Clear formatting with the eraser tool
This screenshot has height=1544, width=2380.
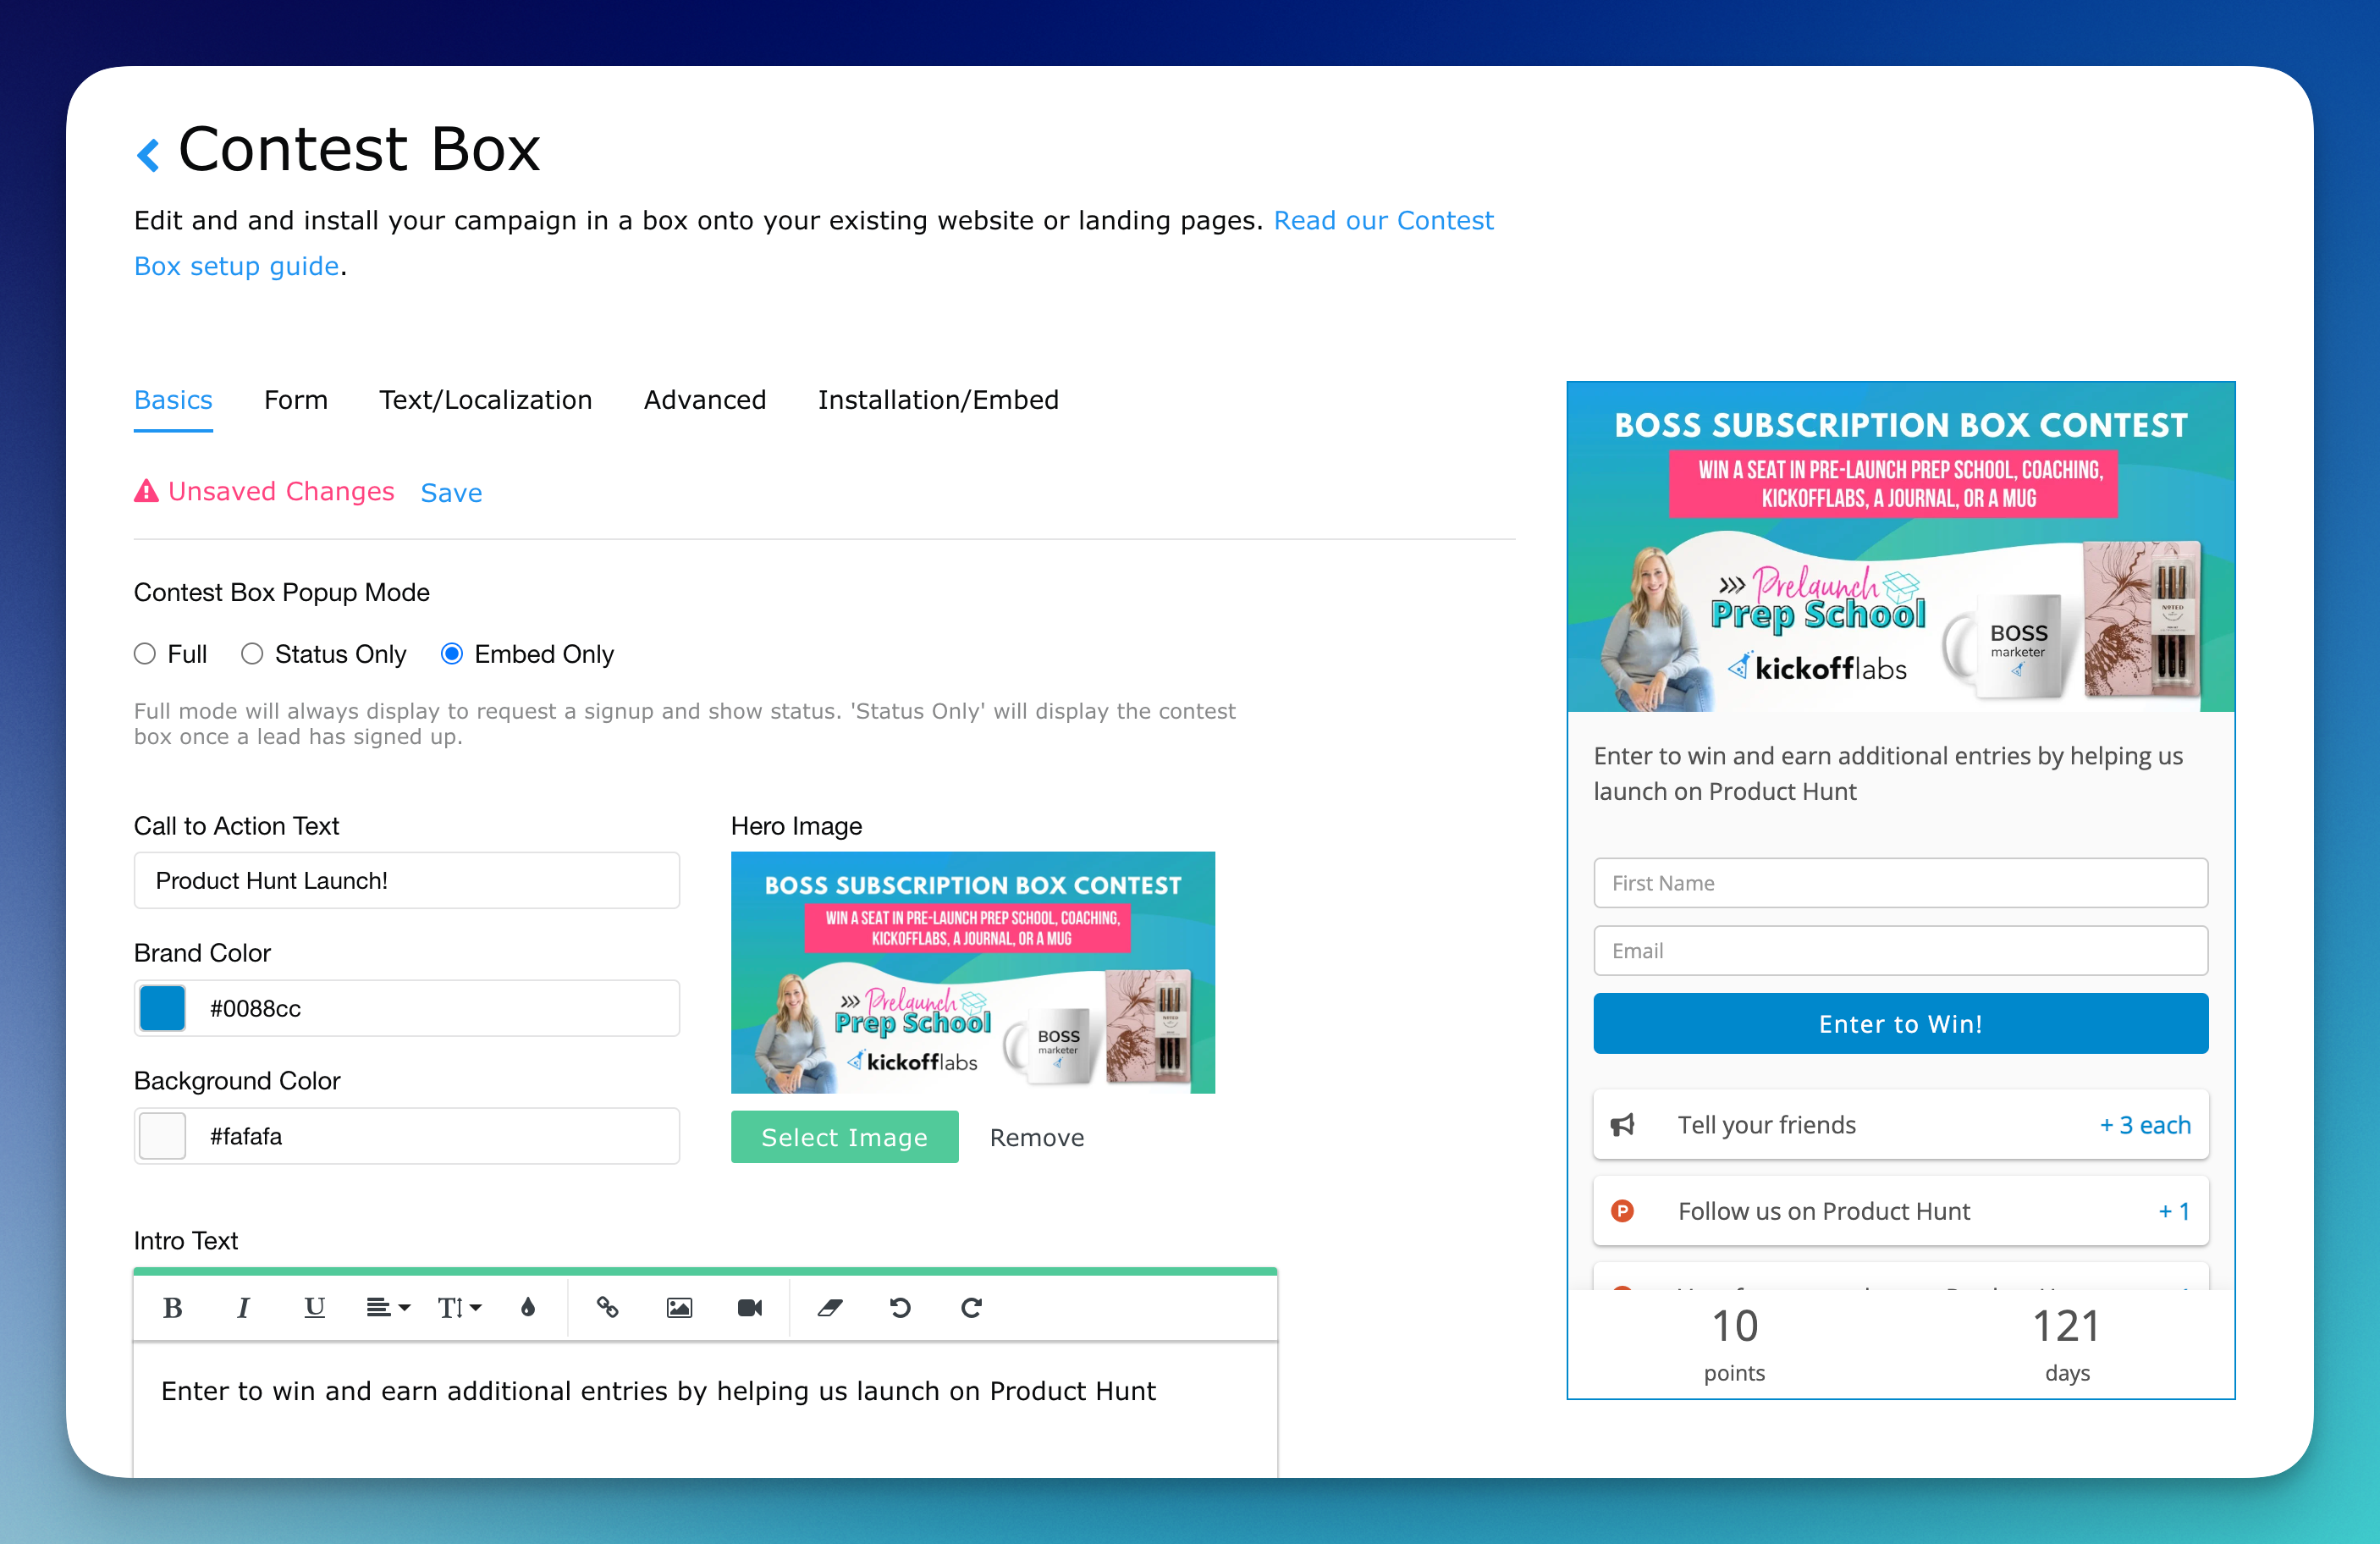(828, 1308)
